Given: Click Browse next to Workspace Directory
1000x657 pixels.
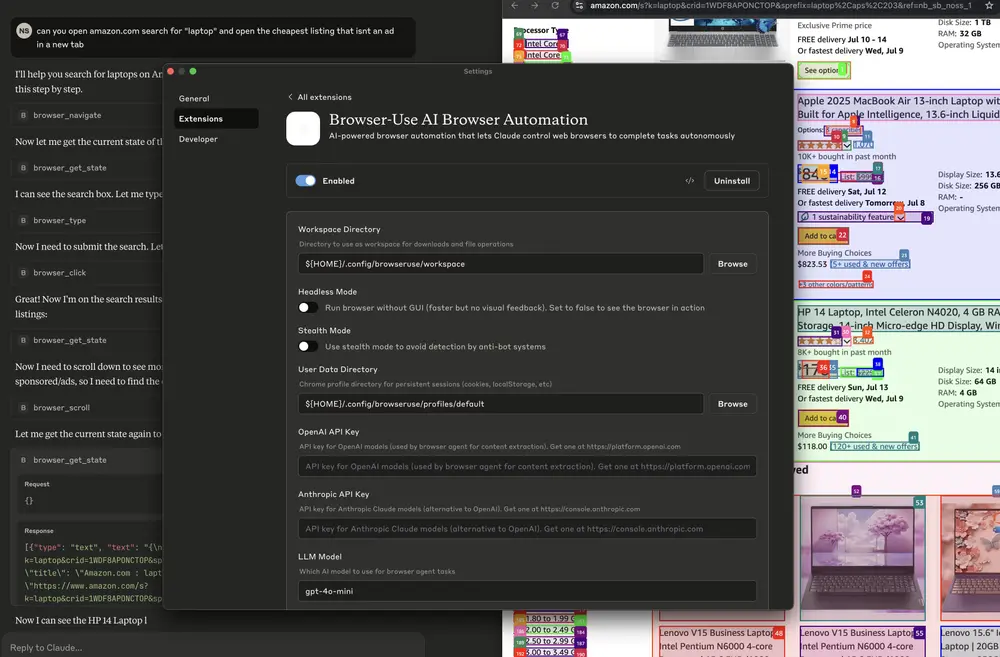Looking at the screenshot, I should click(x=732, y=264).
